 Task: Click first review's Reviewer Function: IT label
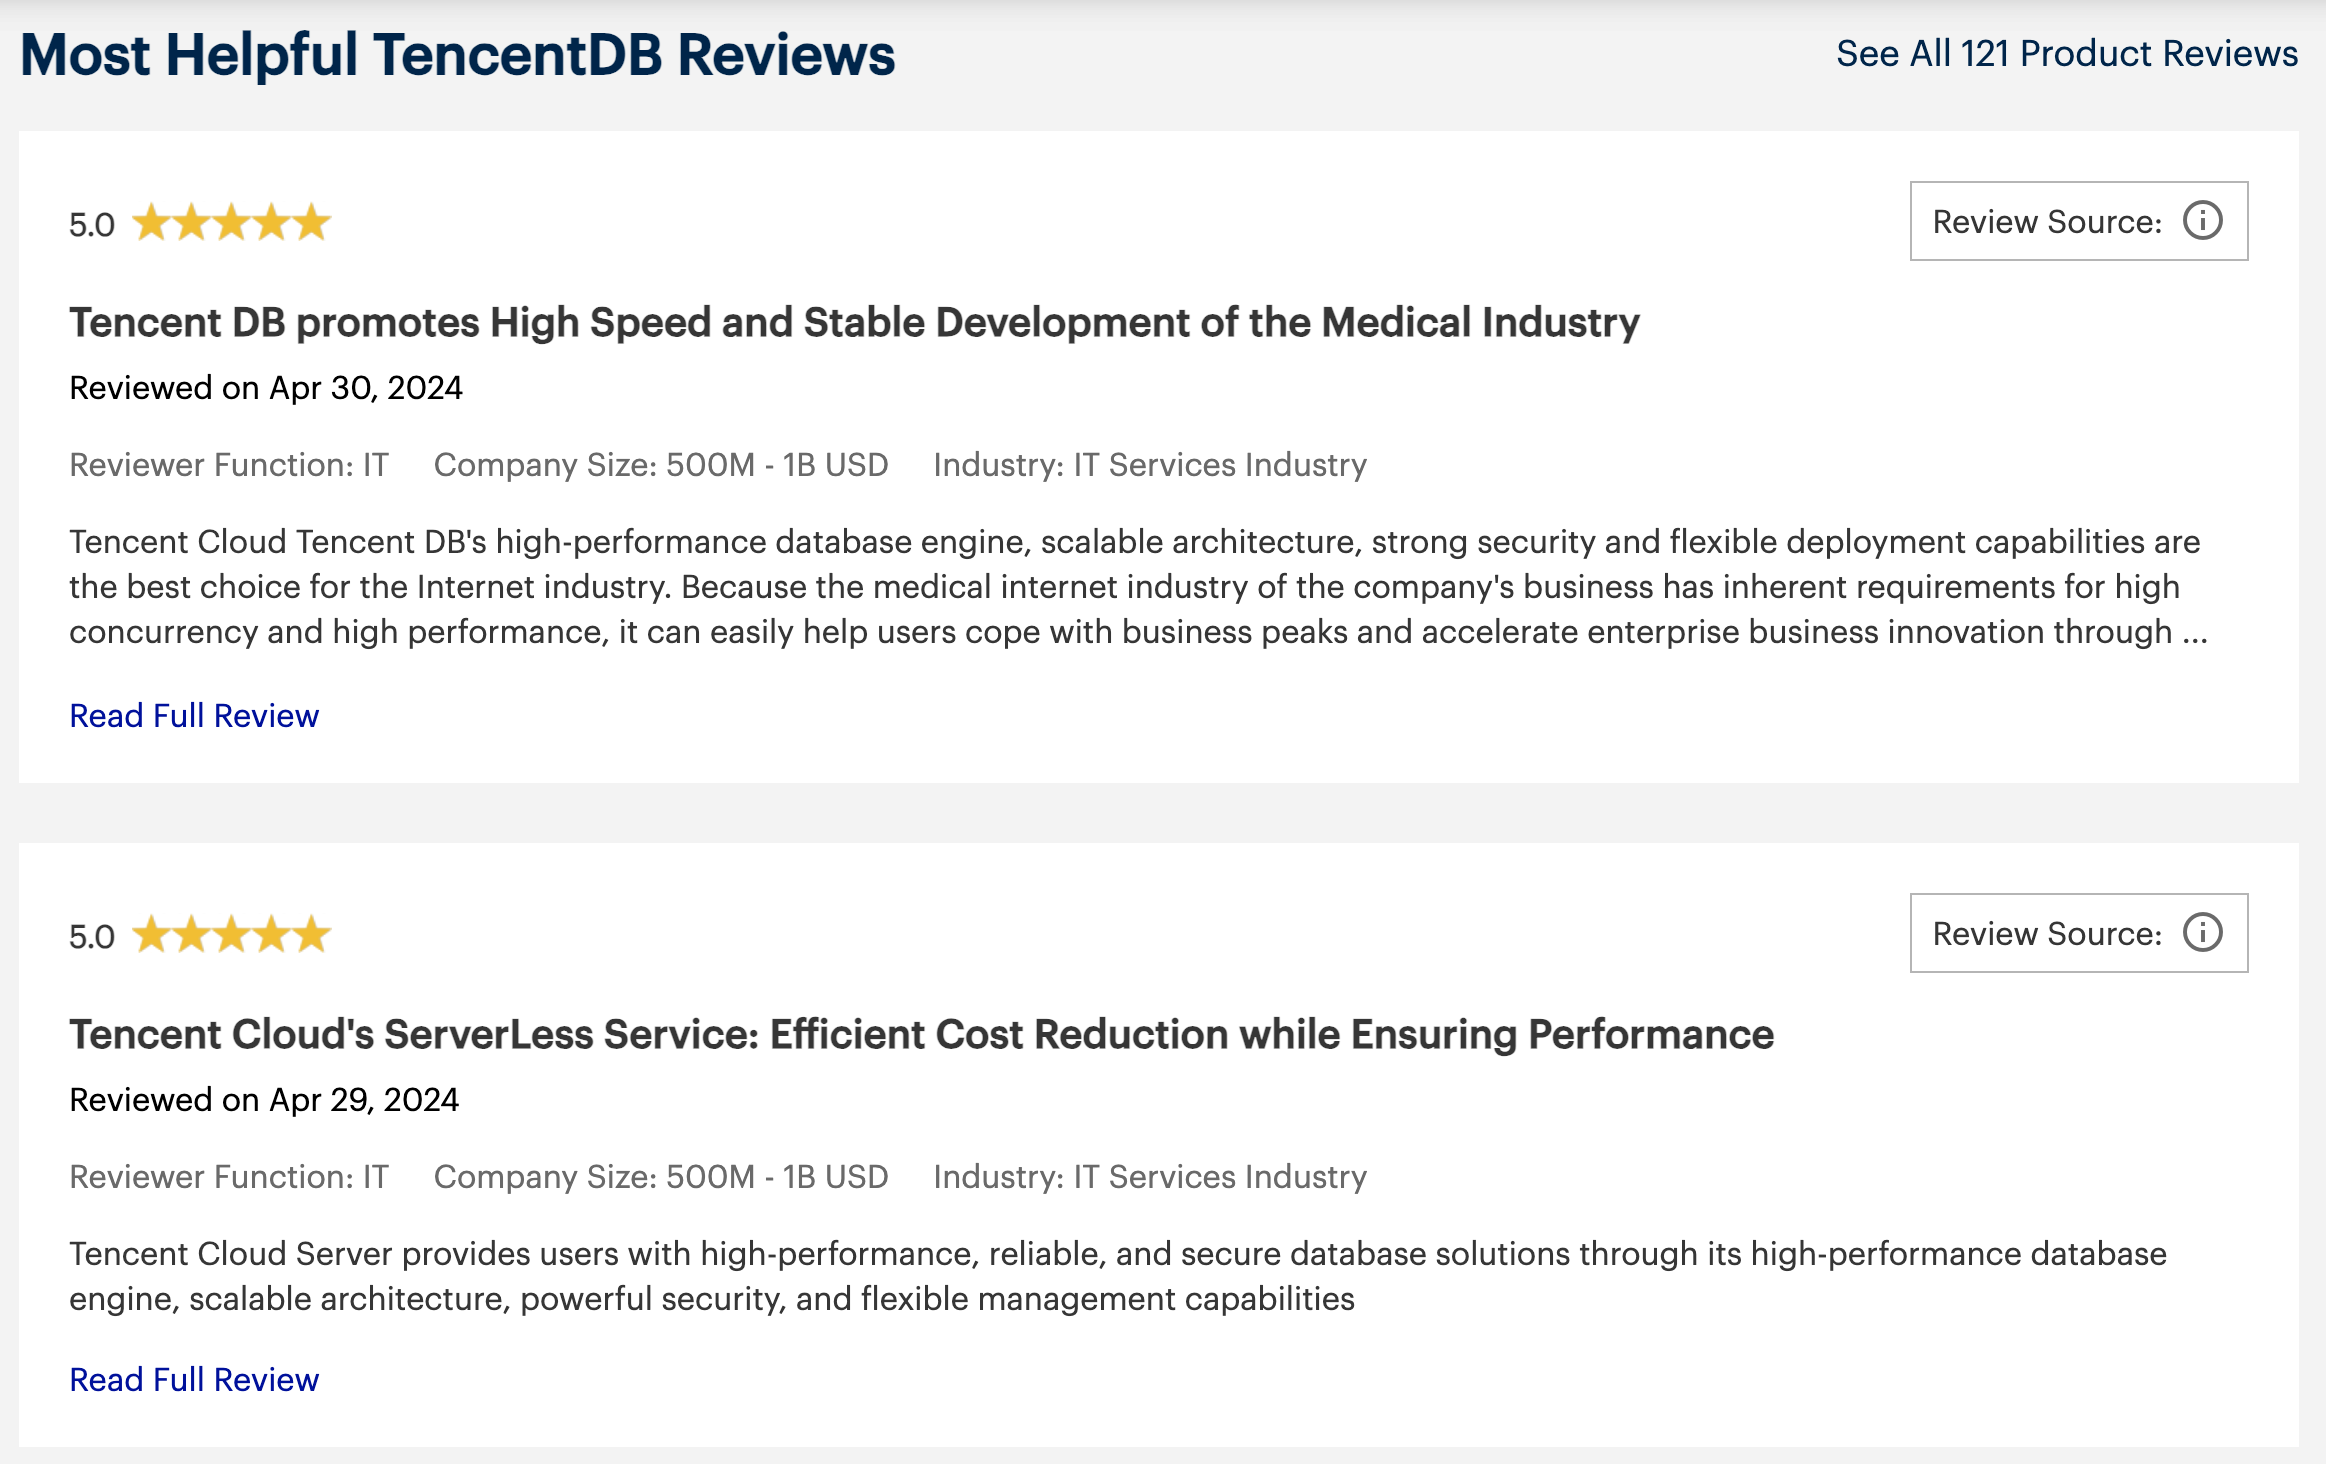tap(229, 465)
